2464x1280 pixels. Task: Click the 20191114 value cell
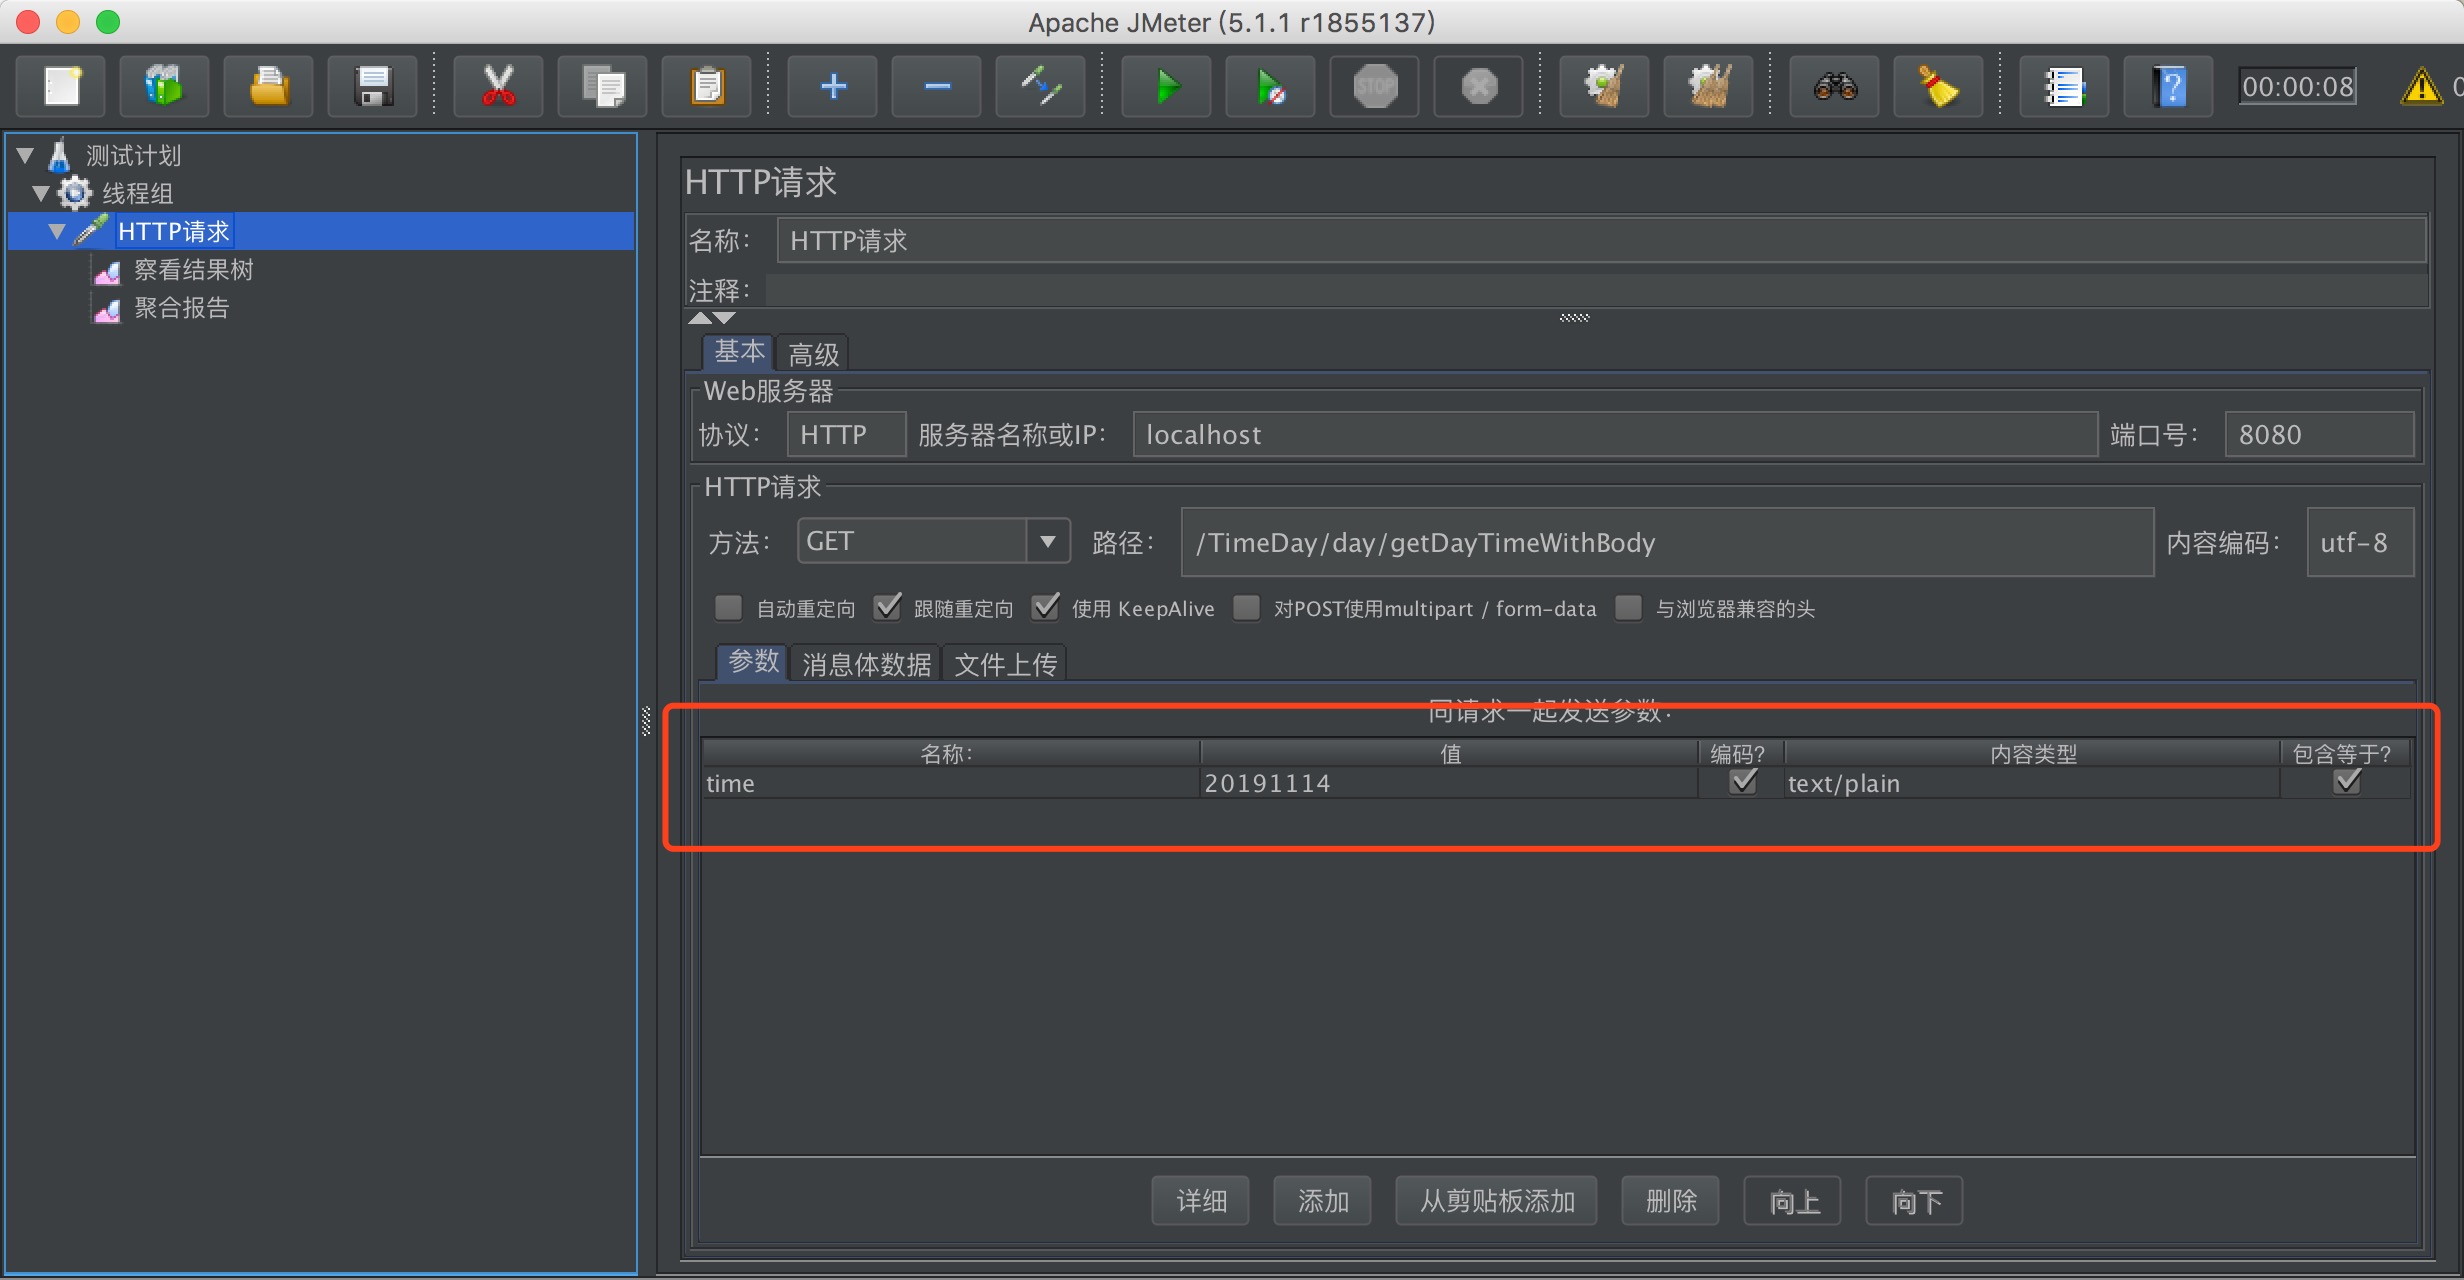point(1448,783)
